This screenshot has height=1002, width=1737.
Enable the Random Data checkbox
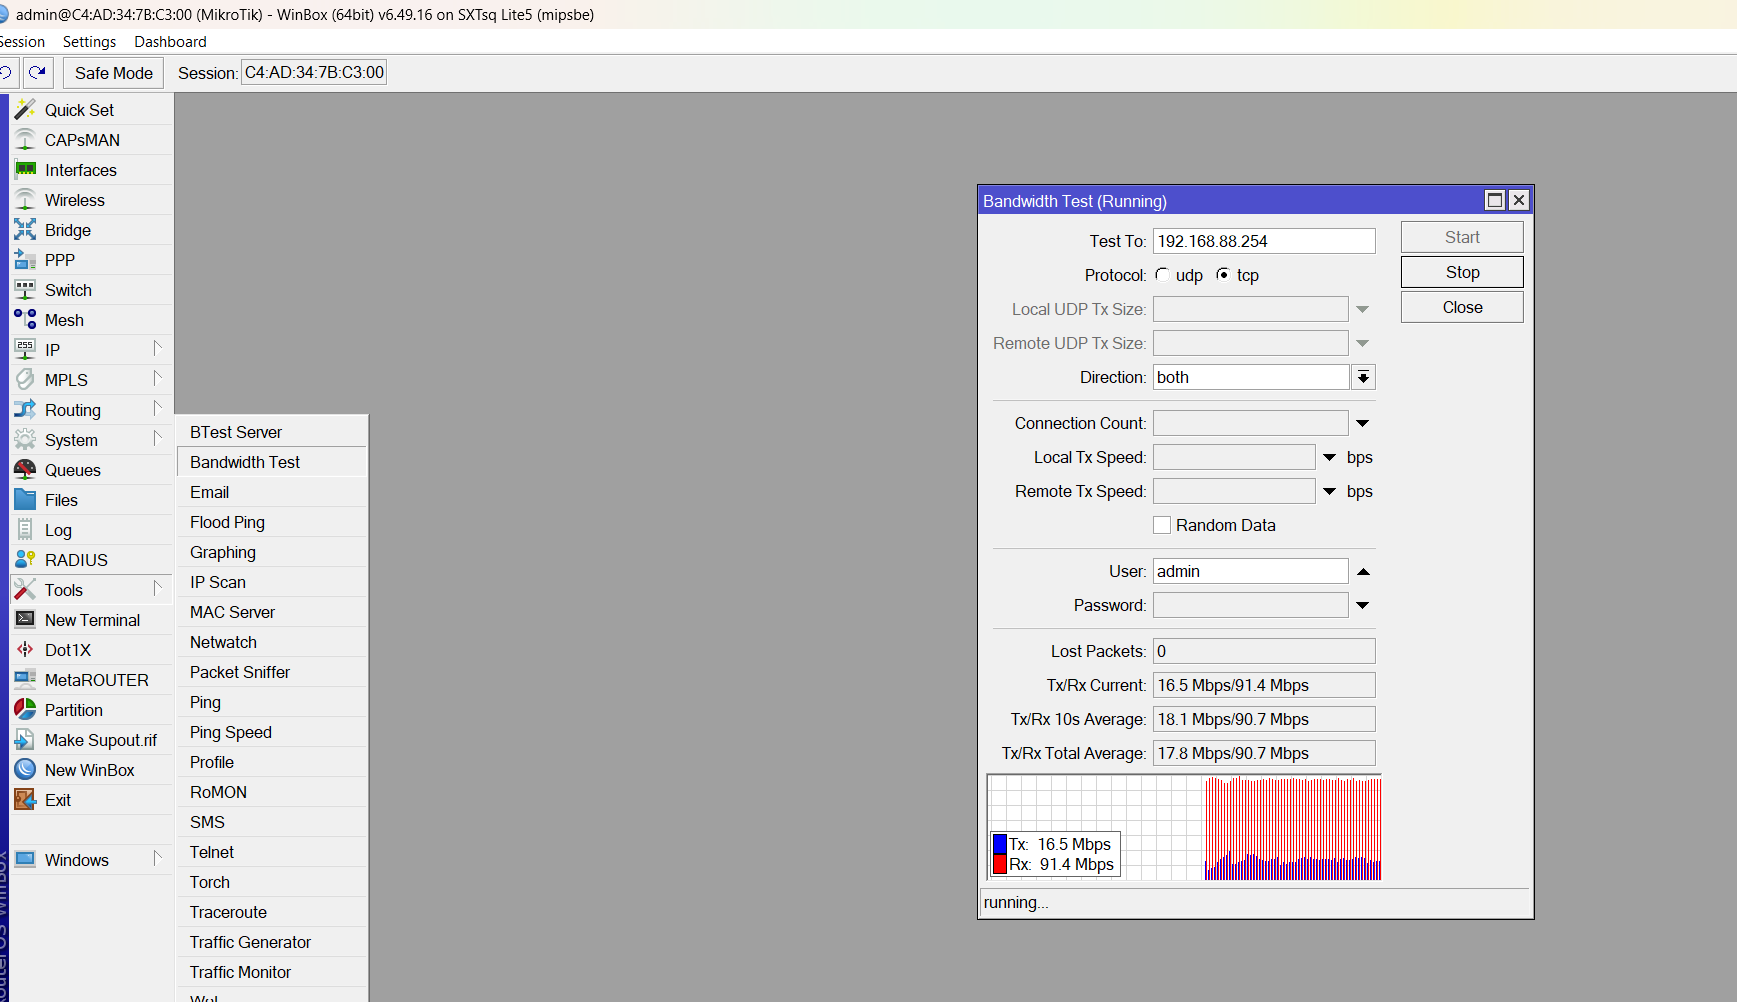coord(1162,525)
